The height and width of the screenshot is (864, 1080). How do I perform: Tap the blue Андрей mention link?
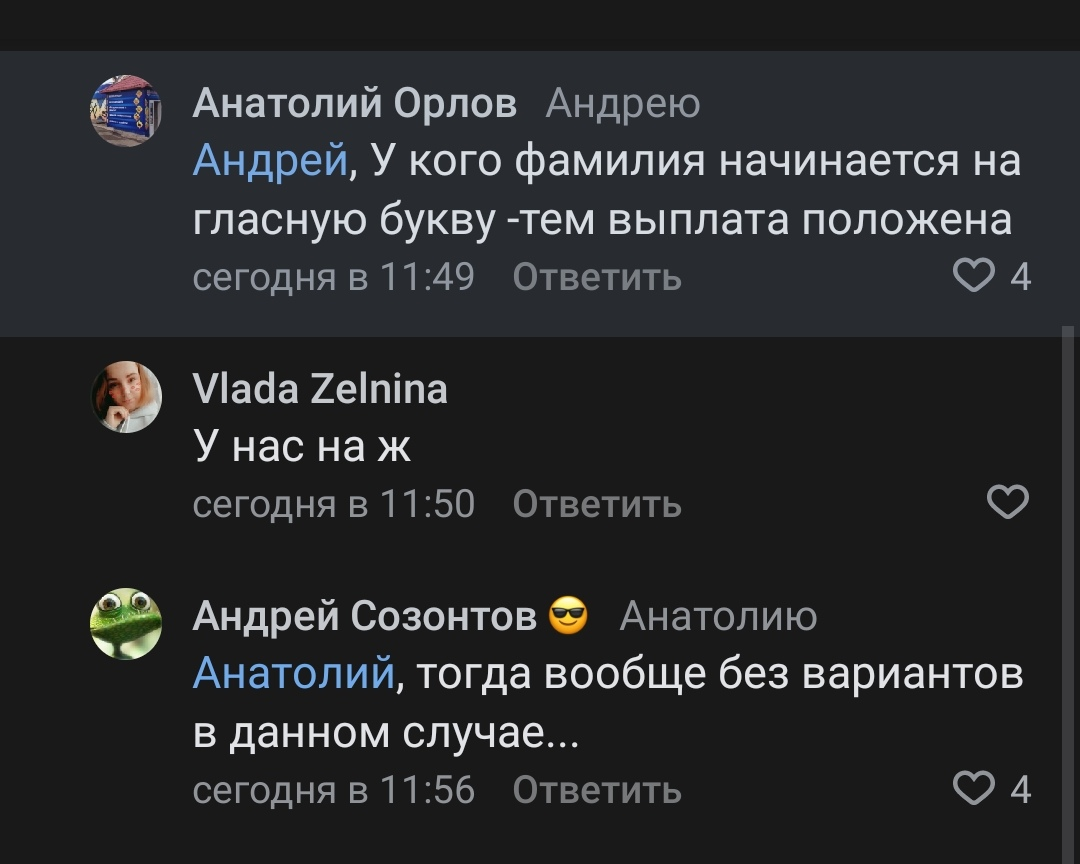click(x=269, y=160)
